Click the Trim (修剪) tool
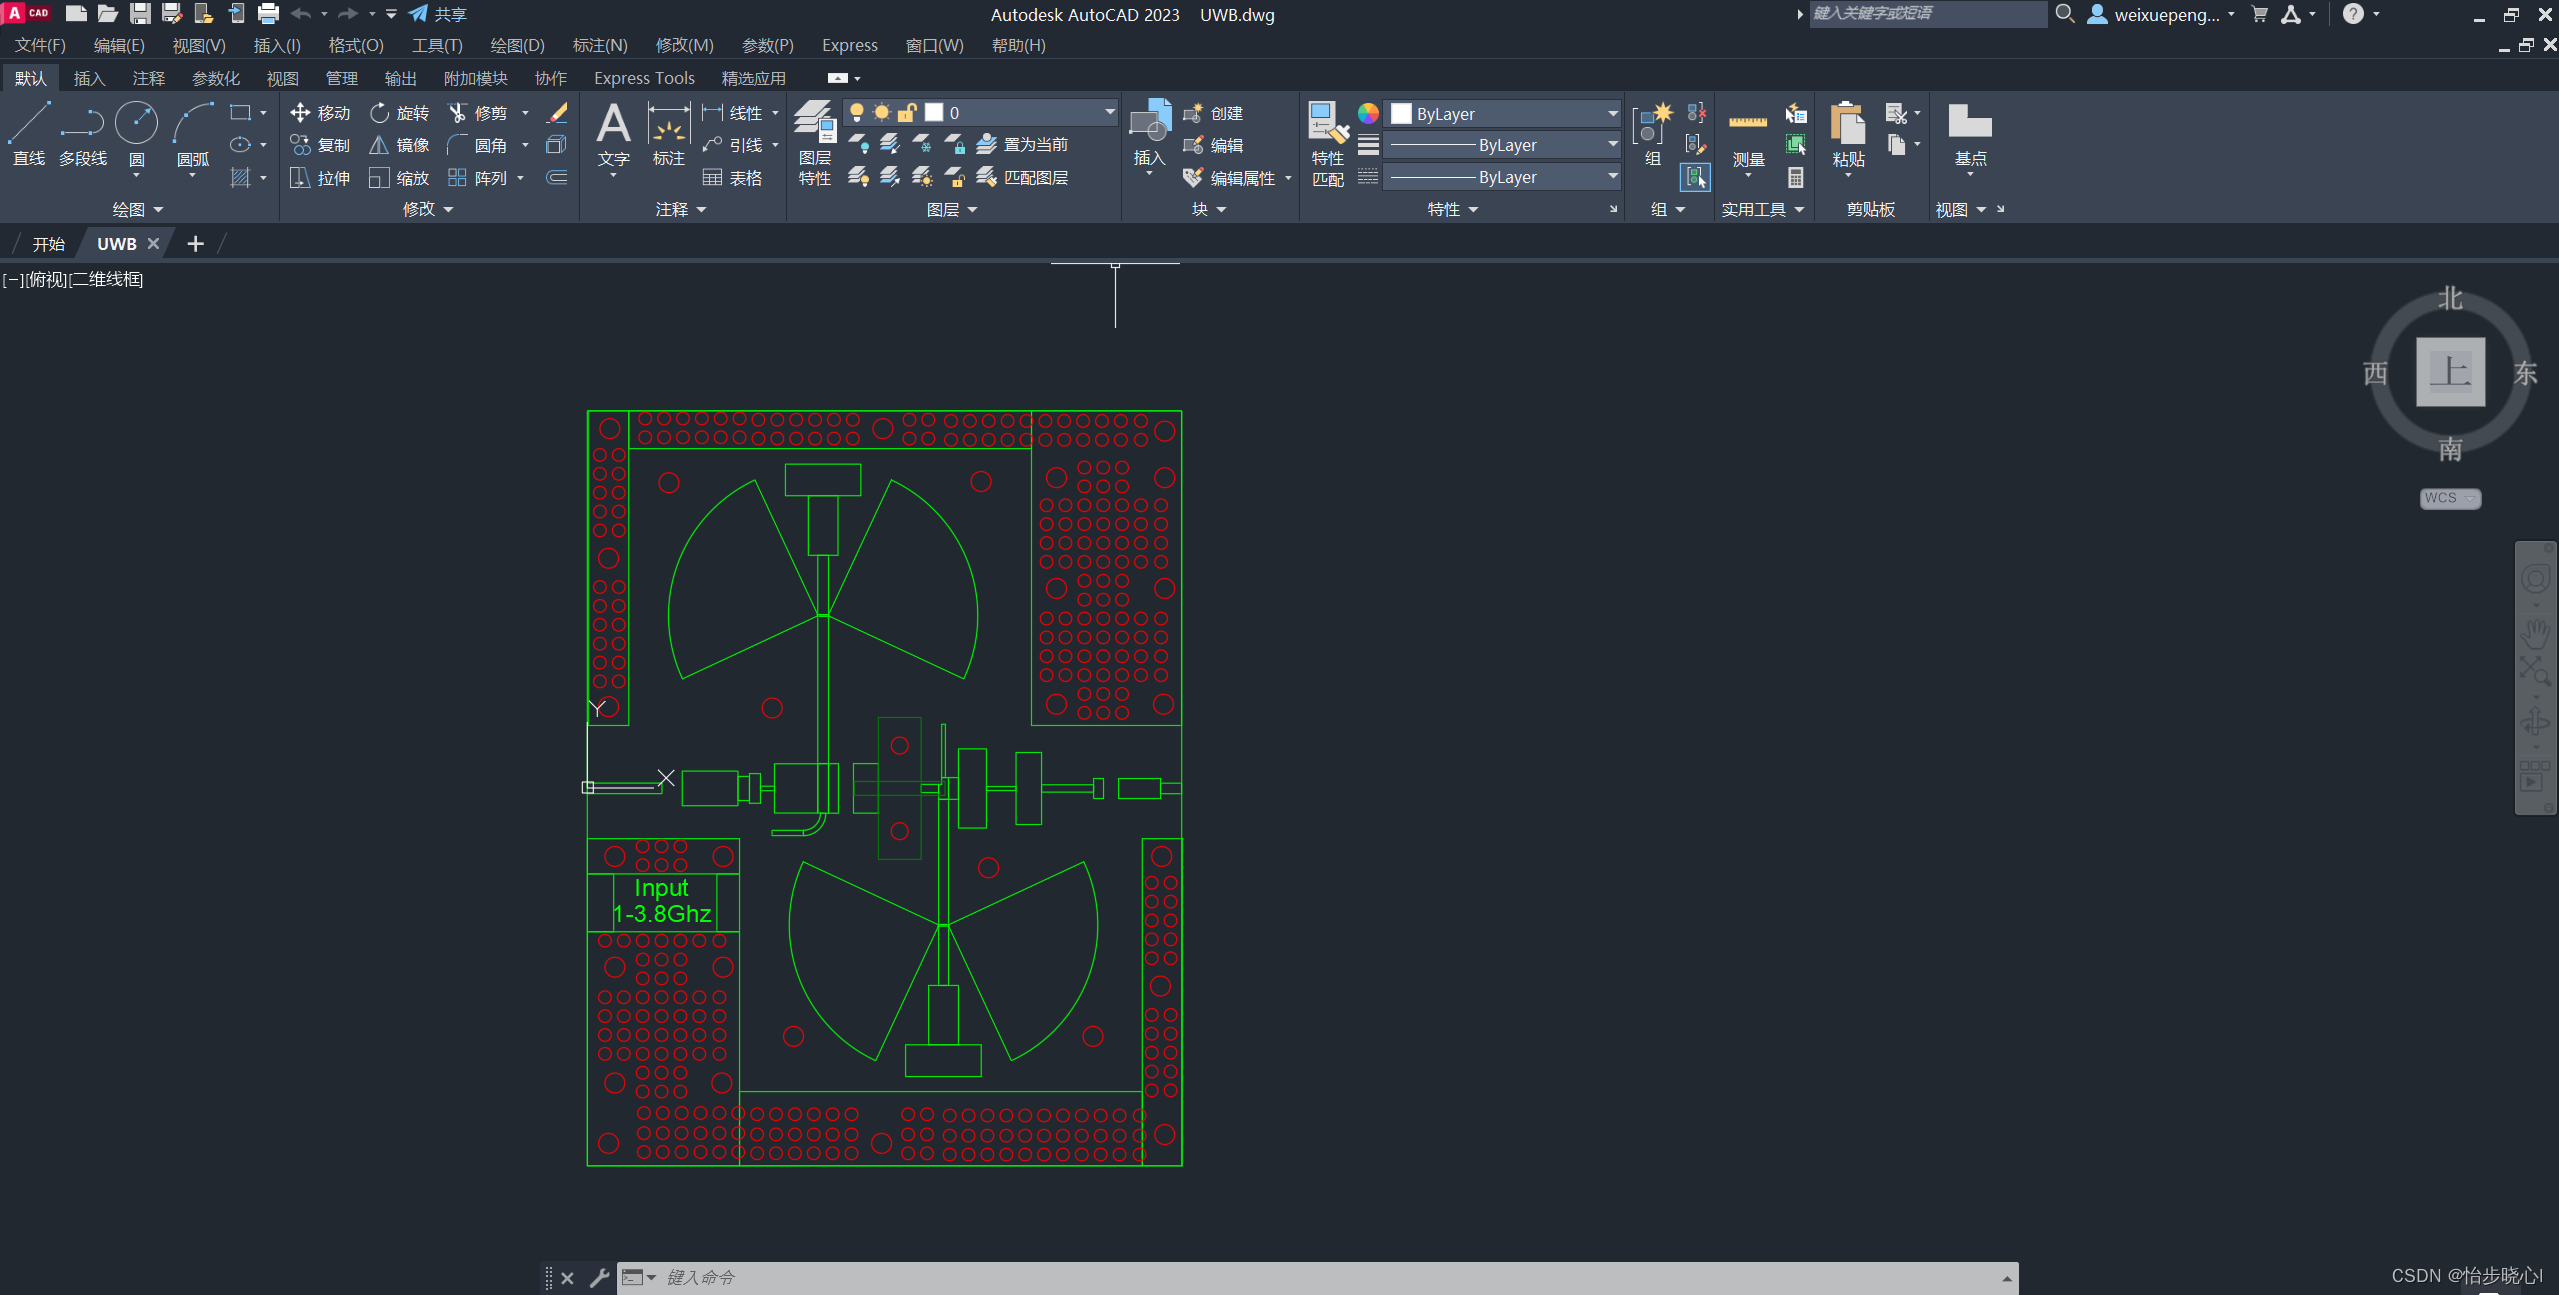Image resolution: width=2559 pixels, height=1295 pixels. [478, 113]
